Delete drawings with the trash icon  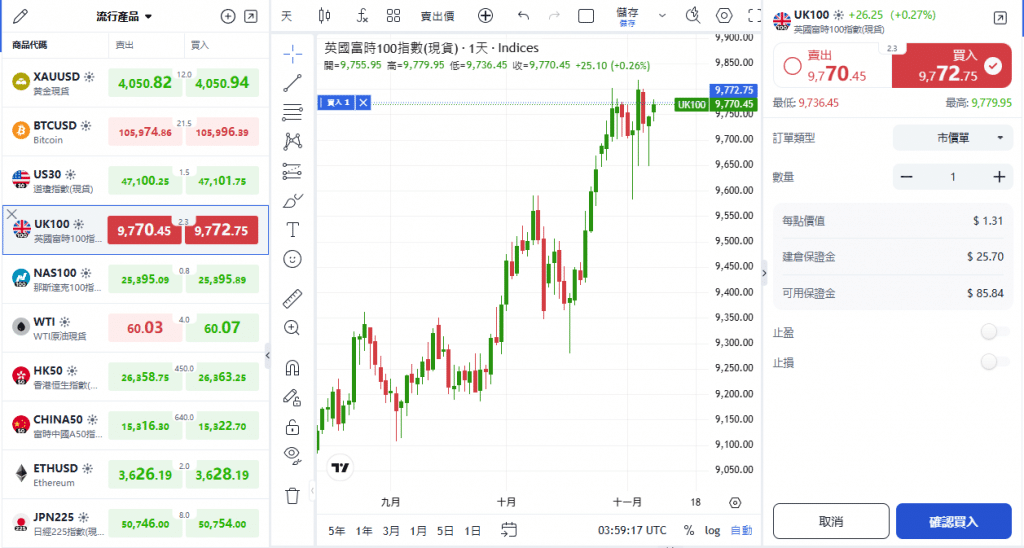point(293,496)
